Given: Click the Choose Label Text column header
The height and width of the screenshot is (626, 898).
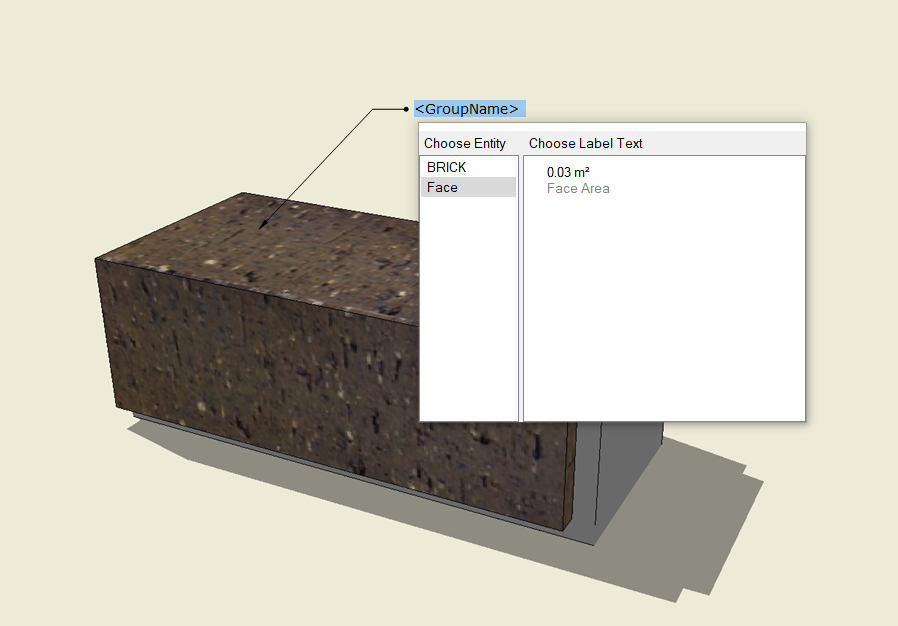Looking at the screenshot, I should coord(586,143).
